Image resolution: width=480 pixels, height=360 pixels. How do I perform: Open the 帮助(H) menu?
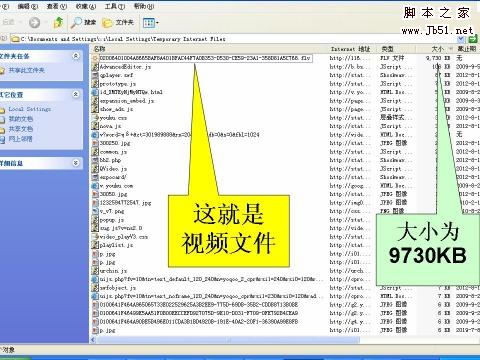click(144, 6)
